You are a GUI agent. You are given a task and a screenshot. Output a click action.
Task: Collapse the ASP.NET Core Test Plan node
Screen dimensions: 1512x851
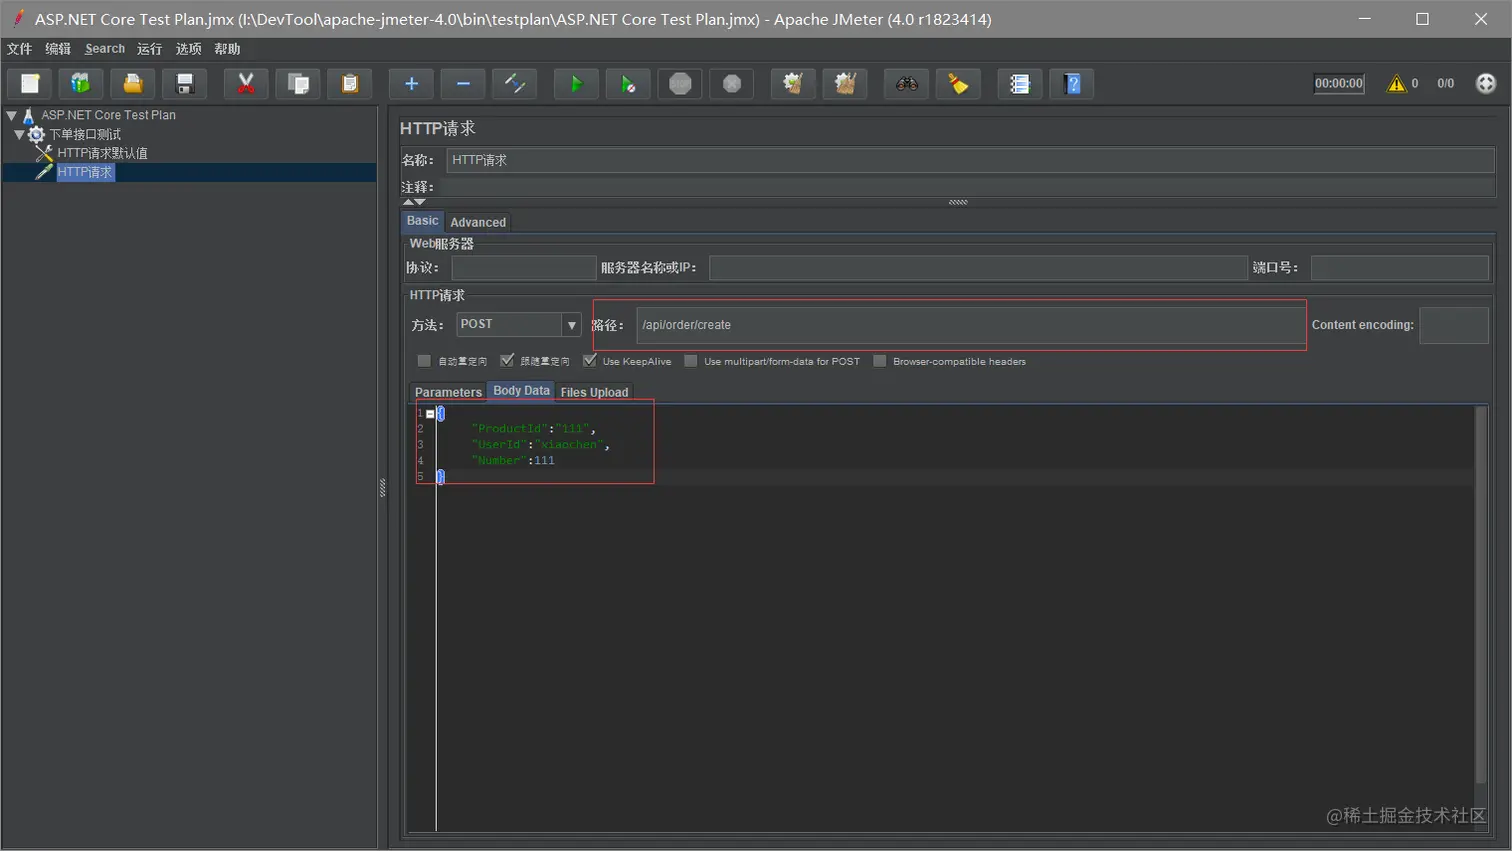12,116
